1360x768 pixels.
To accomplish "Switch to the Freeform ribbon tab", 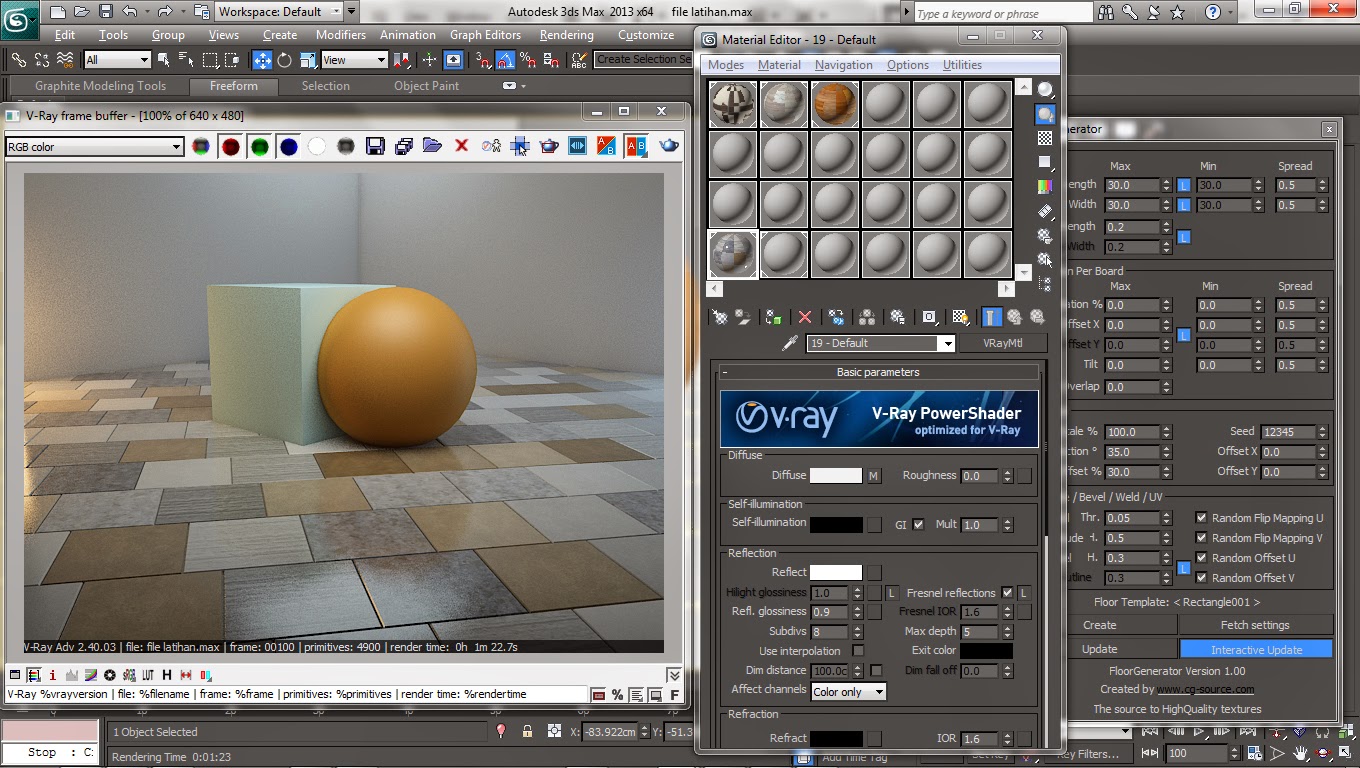I will point(233,86).
